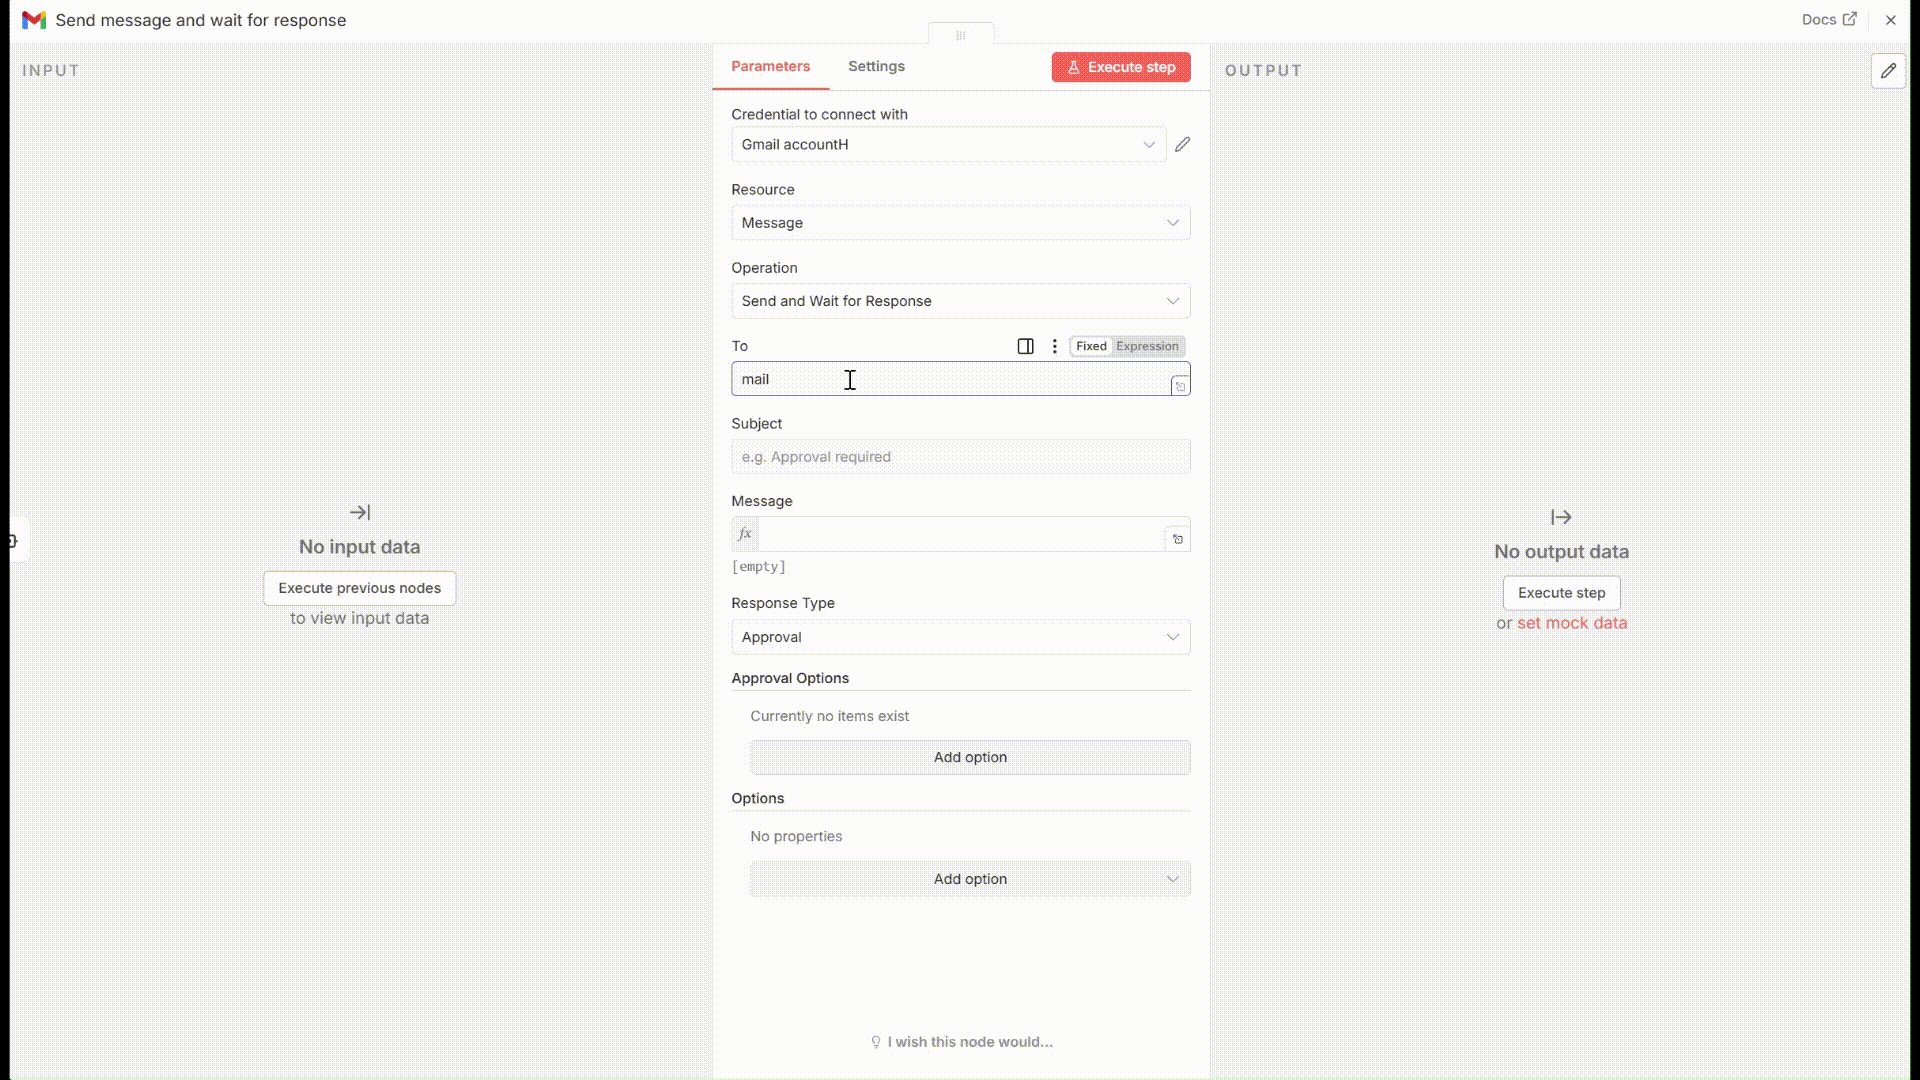Viewport: 1920px width, 1080px height.
Task: Click Execute previous nodes button
Action: 359,588
